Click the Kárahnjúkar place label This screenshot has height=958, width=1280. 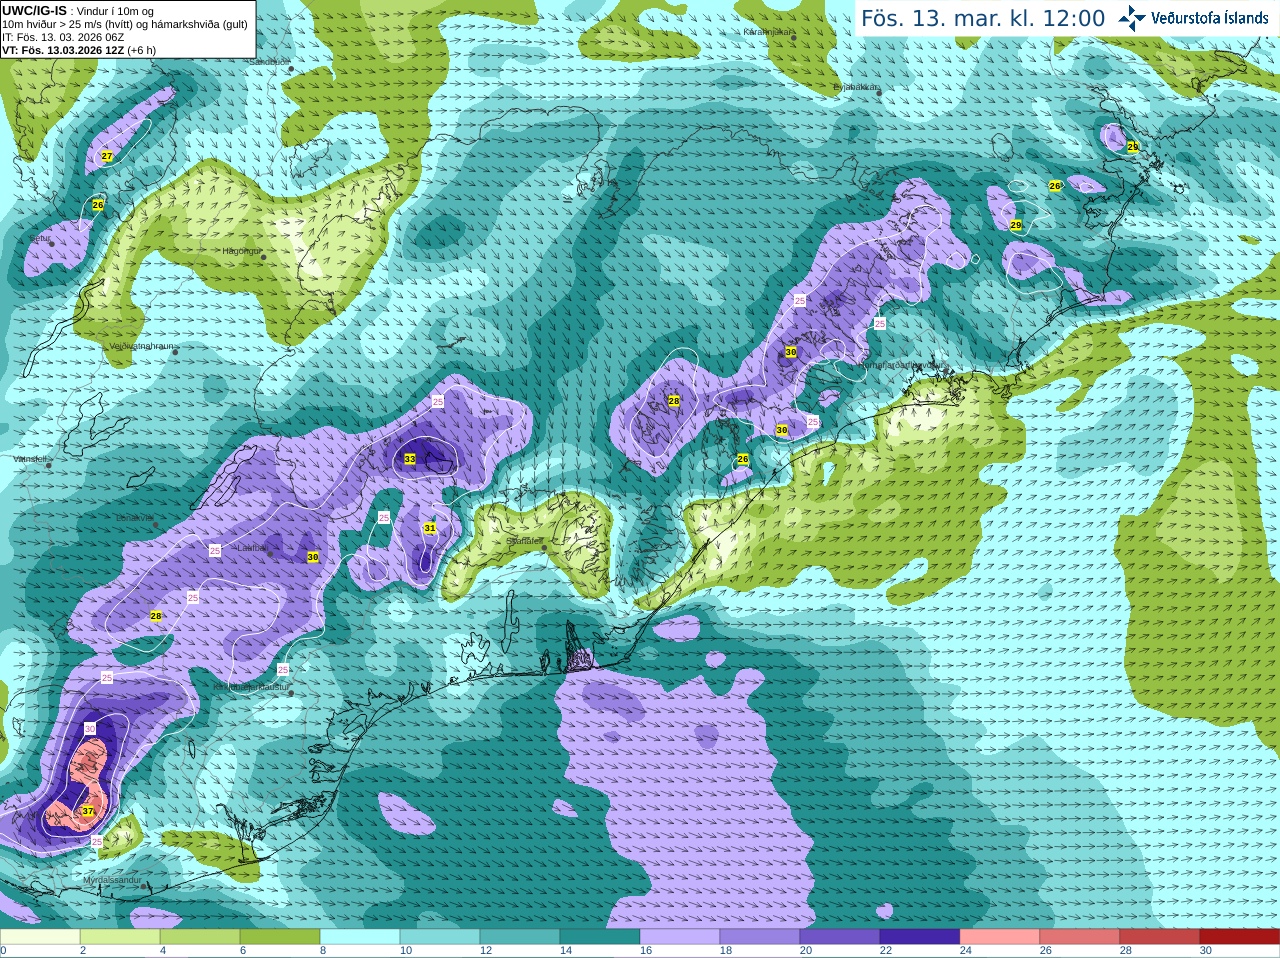(x=768, y=32)
